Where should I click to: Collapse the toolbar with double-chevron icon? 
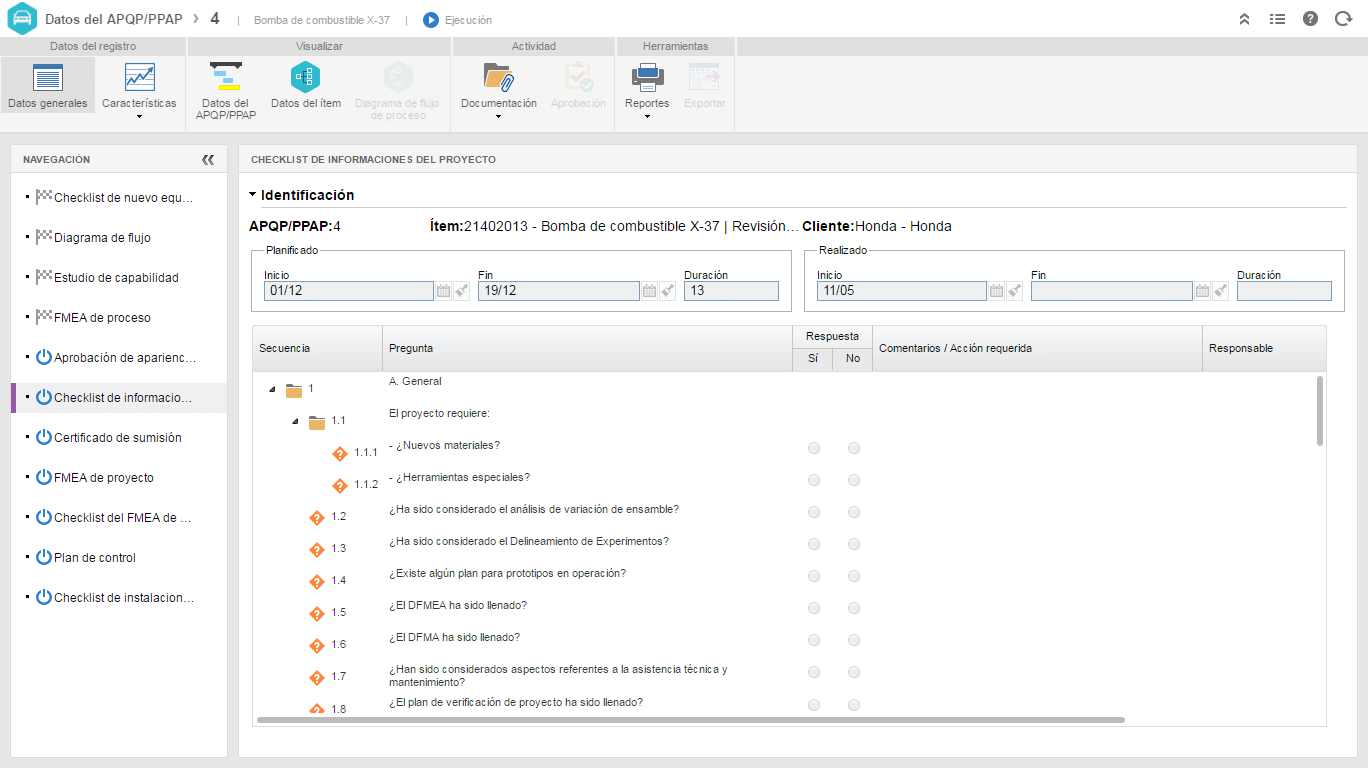1244,19
